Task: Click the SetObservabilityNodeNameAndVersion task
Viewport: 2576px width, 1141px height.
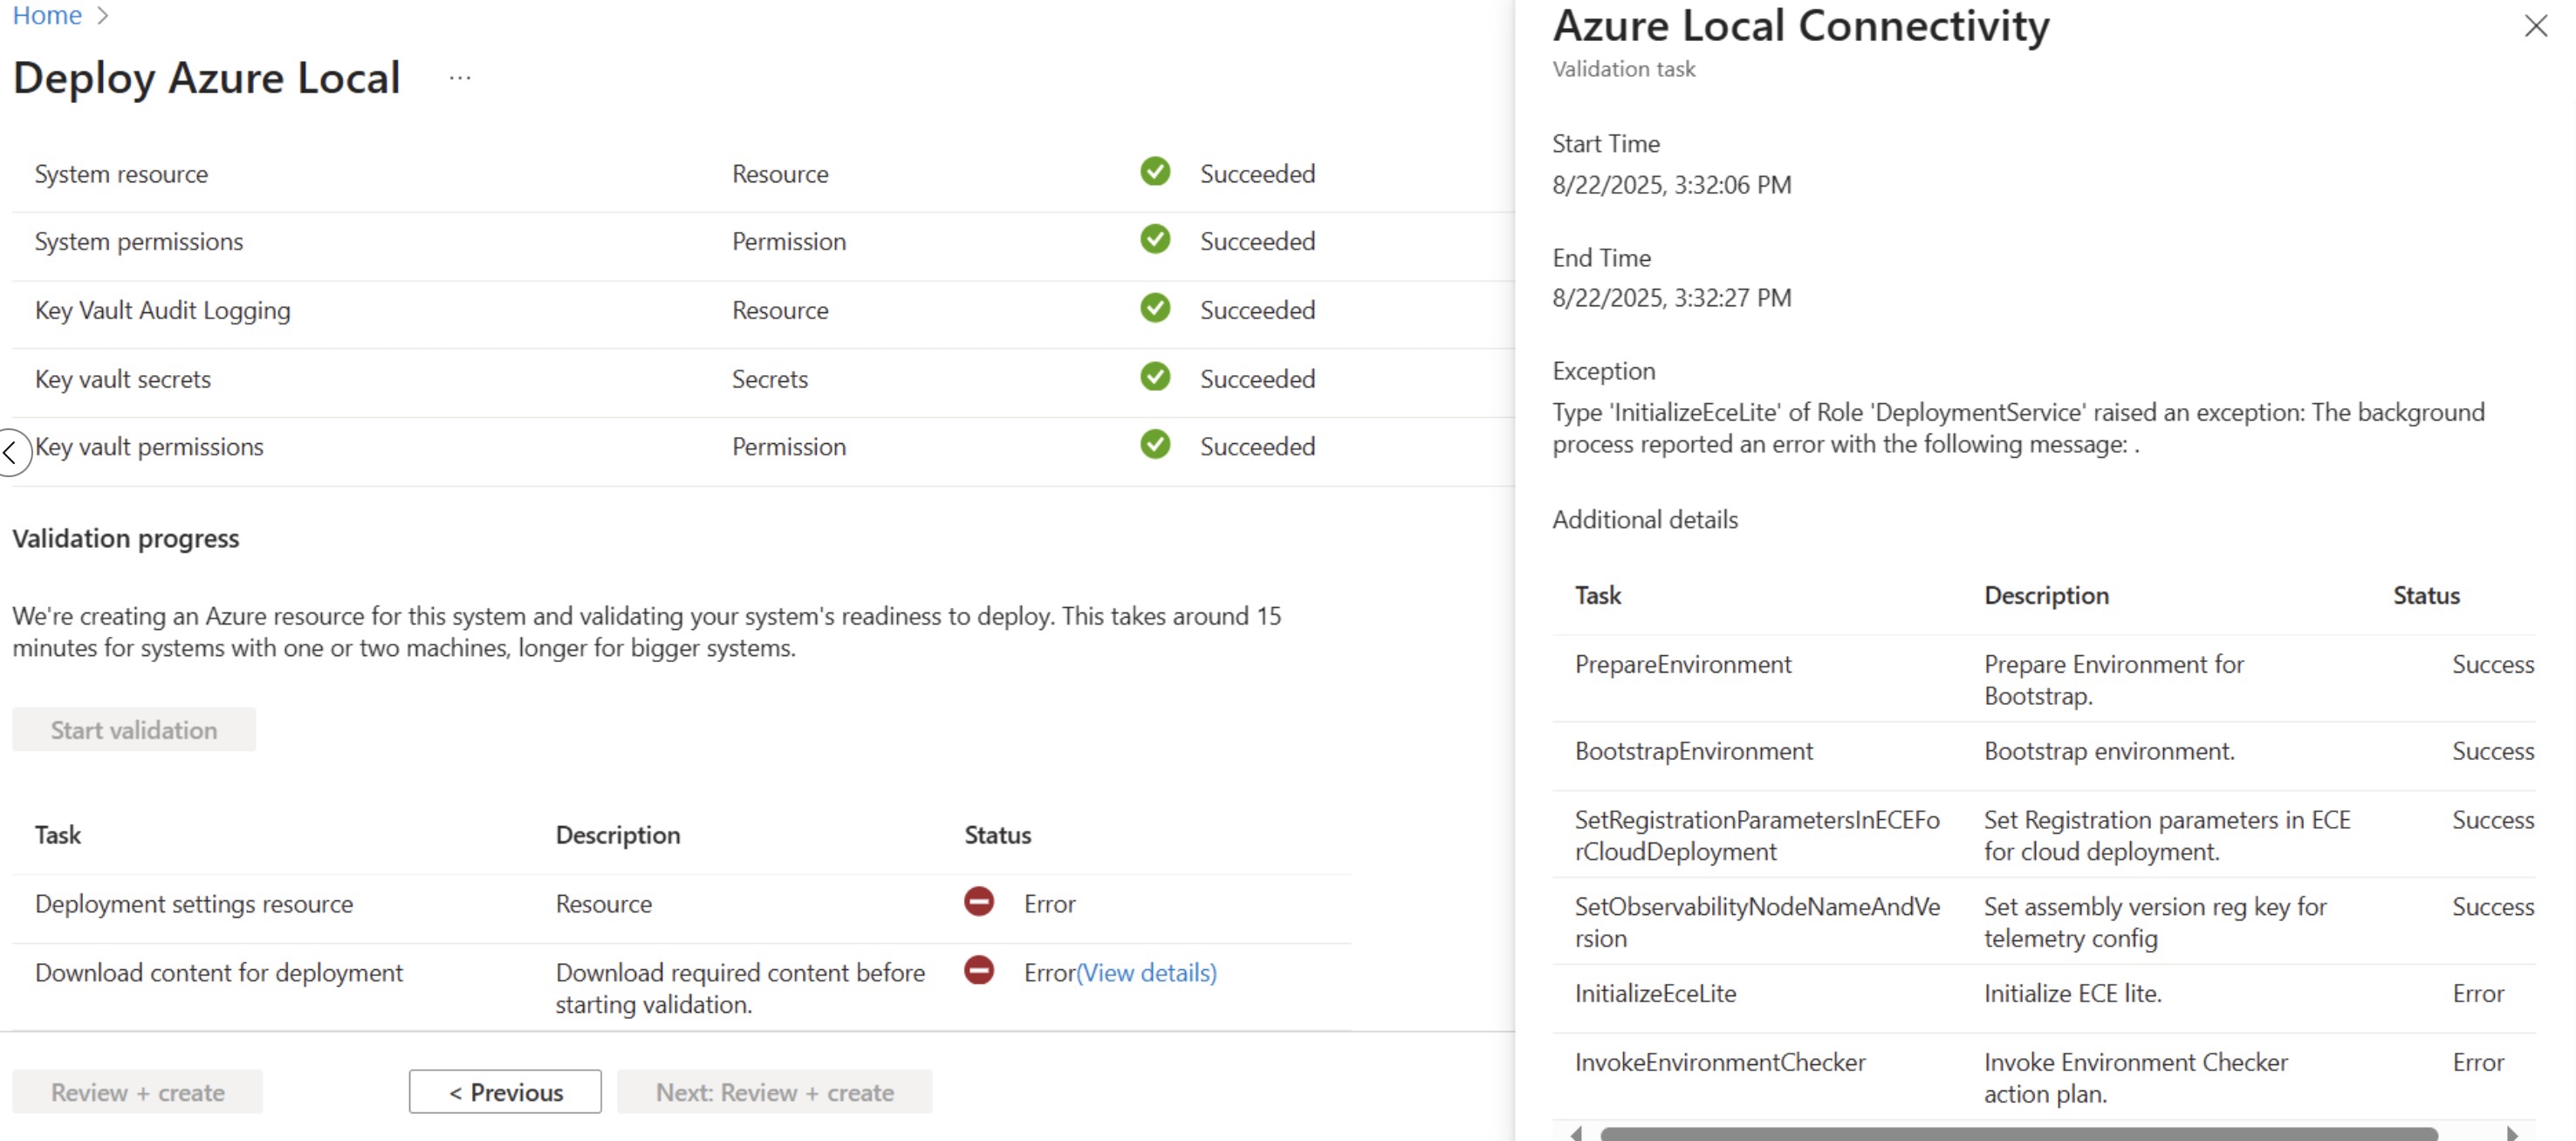Action: tap(1757, 922)
